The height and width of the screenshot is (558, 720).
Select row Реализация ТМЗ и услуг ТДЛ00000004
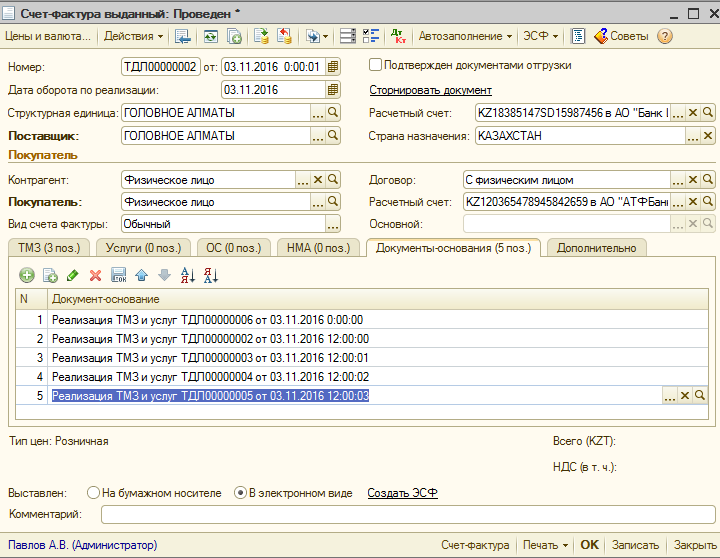click(x=362, y=377)
